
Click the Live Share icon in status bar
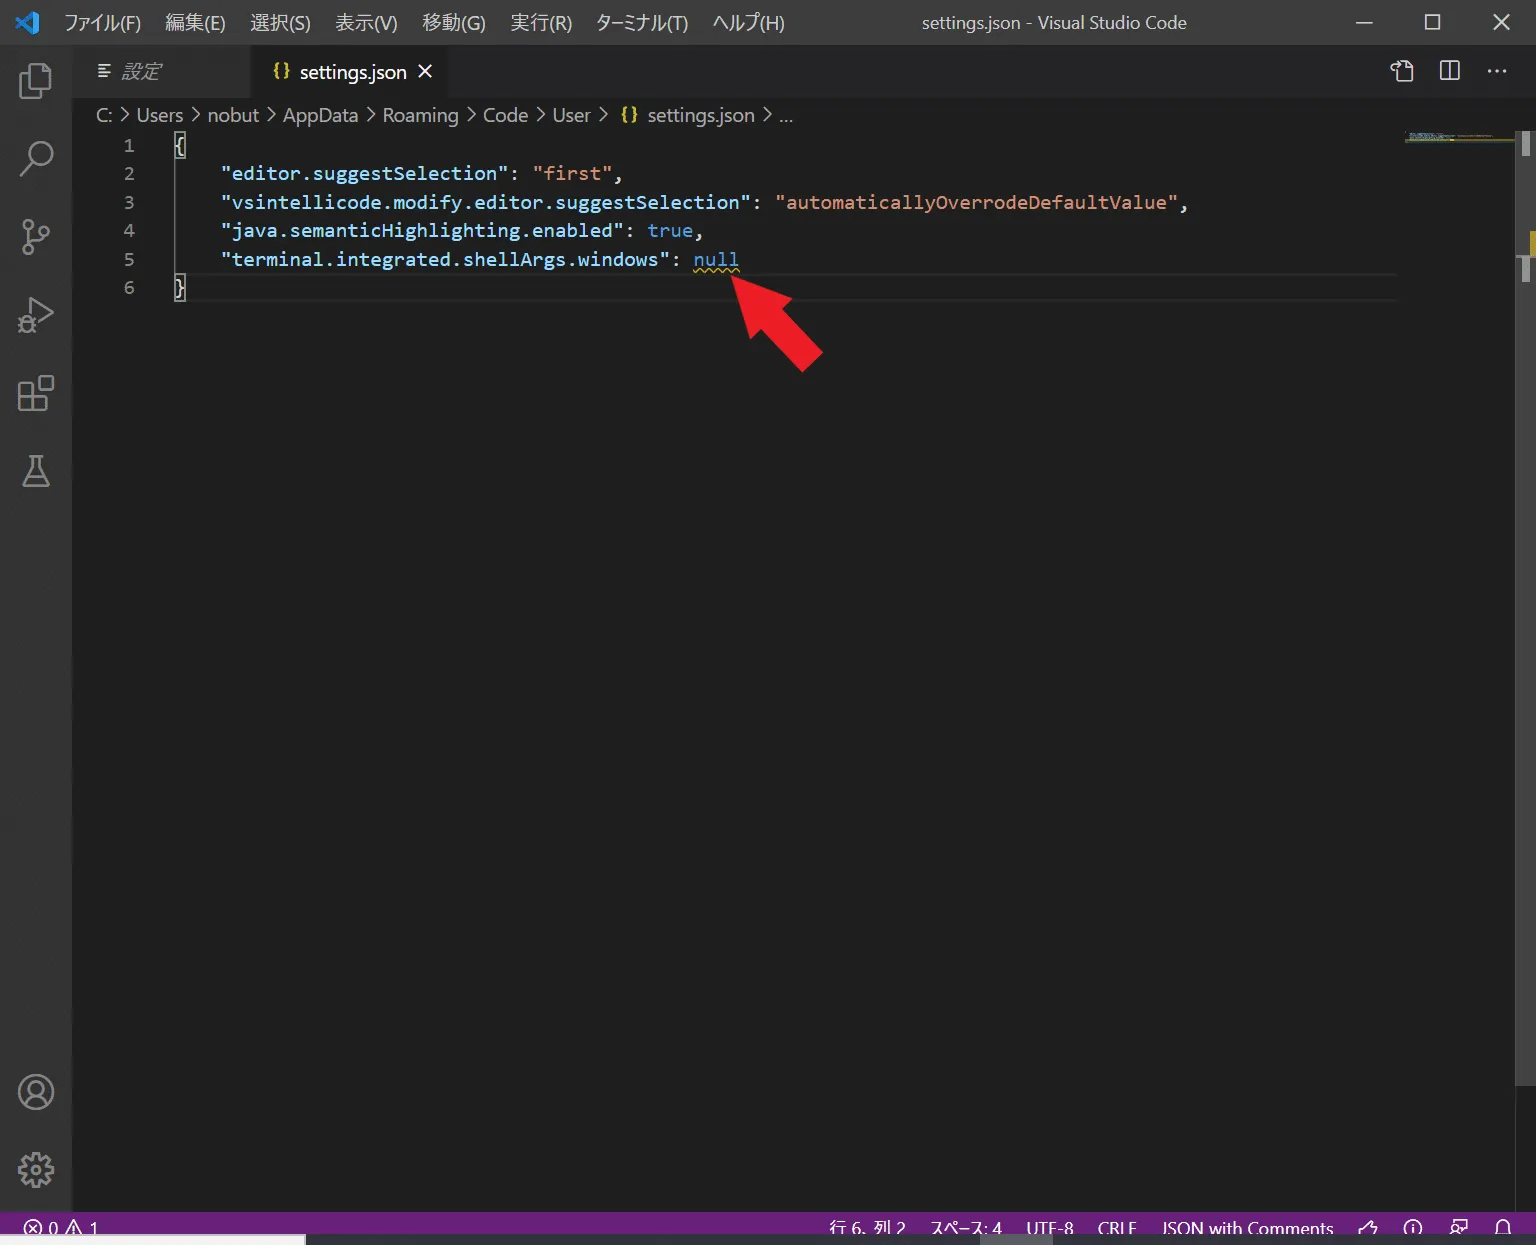1368,1228
